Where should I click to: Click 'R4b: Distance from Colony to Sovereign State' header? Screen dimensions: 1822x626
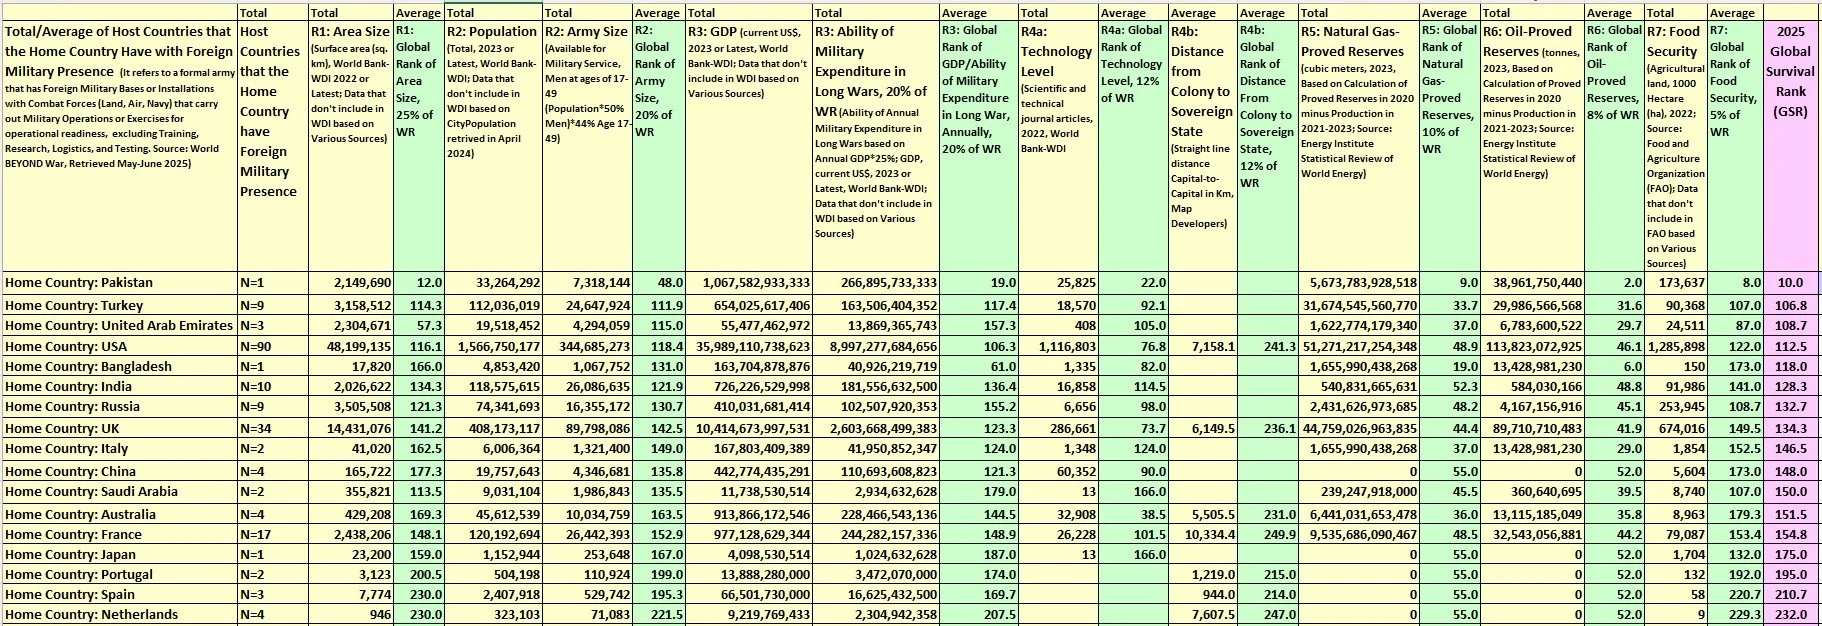(x=1203, y=145)
